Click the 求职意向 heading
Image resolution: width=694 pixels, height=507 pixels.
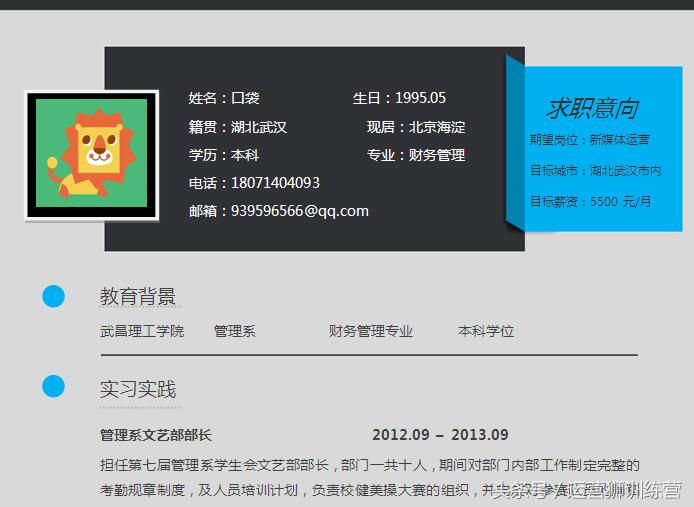(x=592, y=108)
